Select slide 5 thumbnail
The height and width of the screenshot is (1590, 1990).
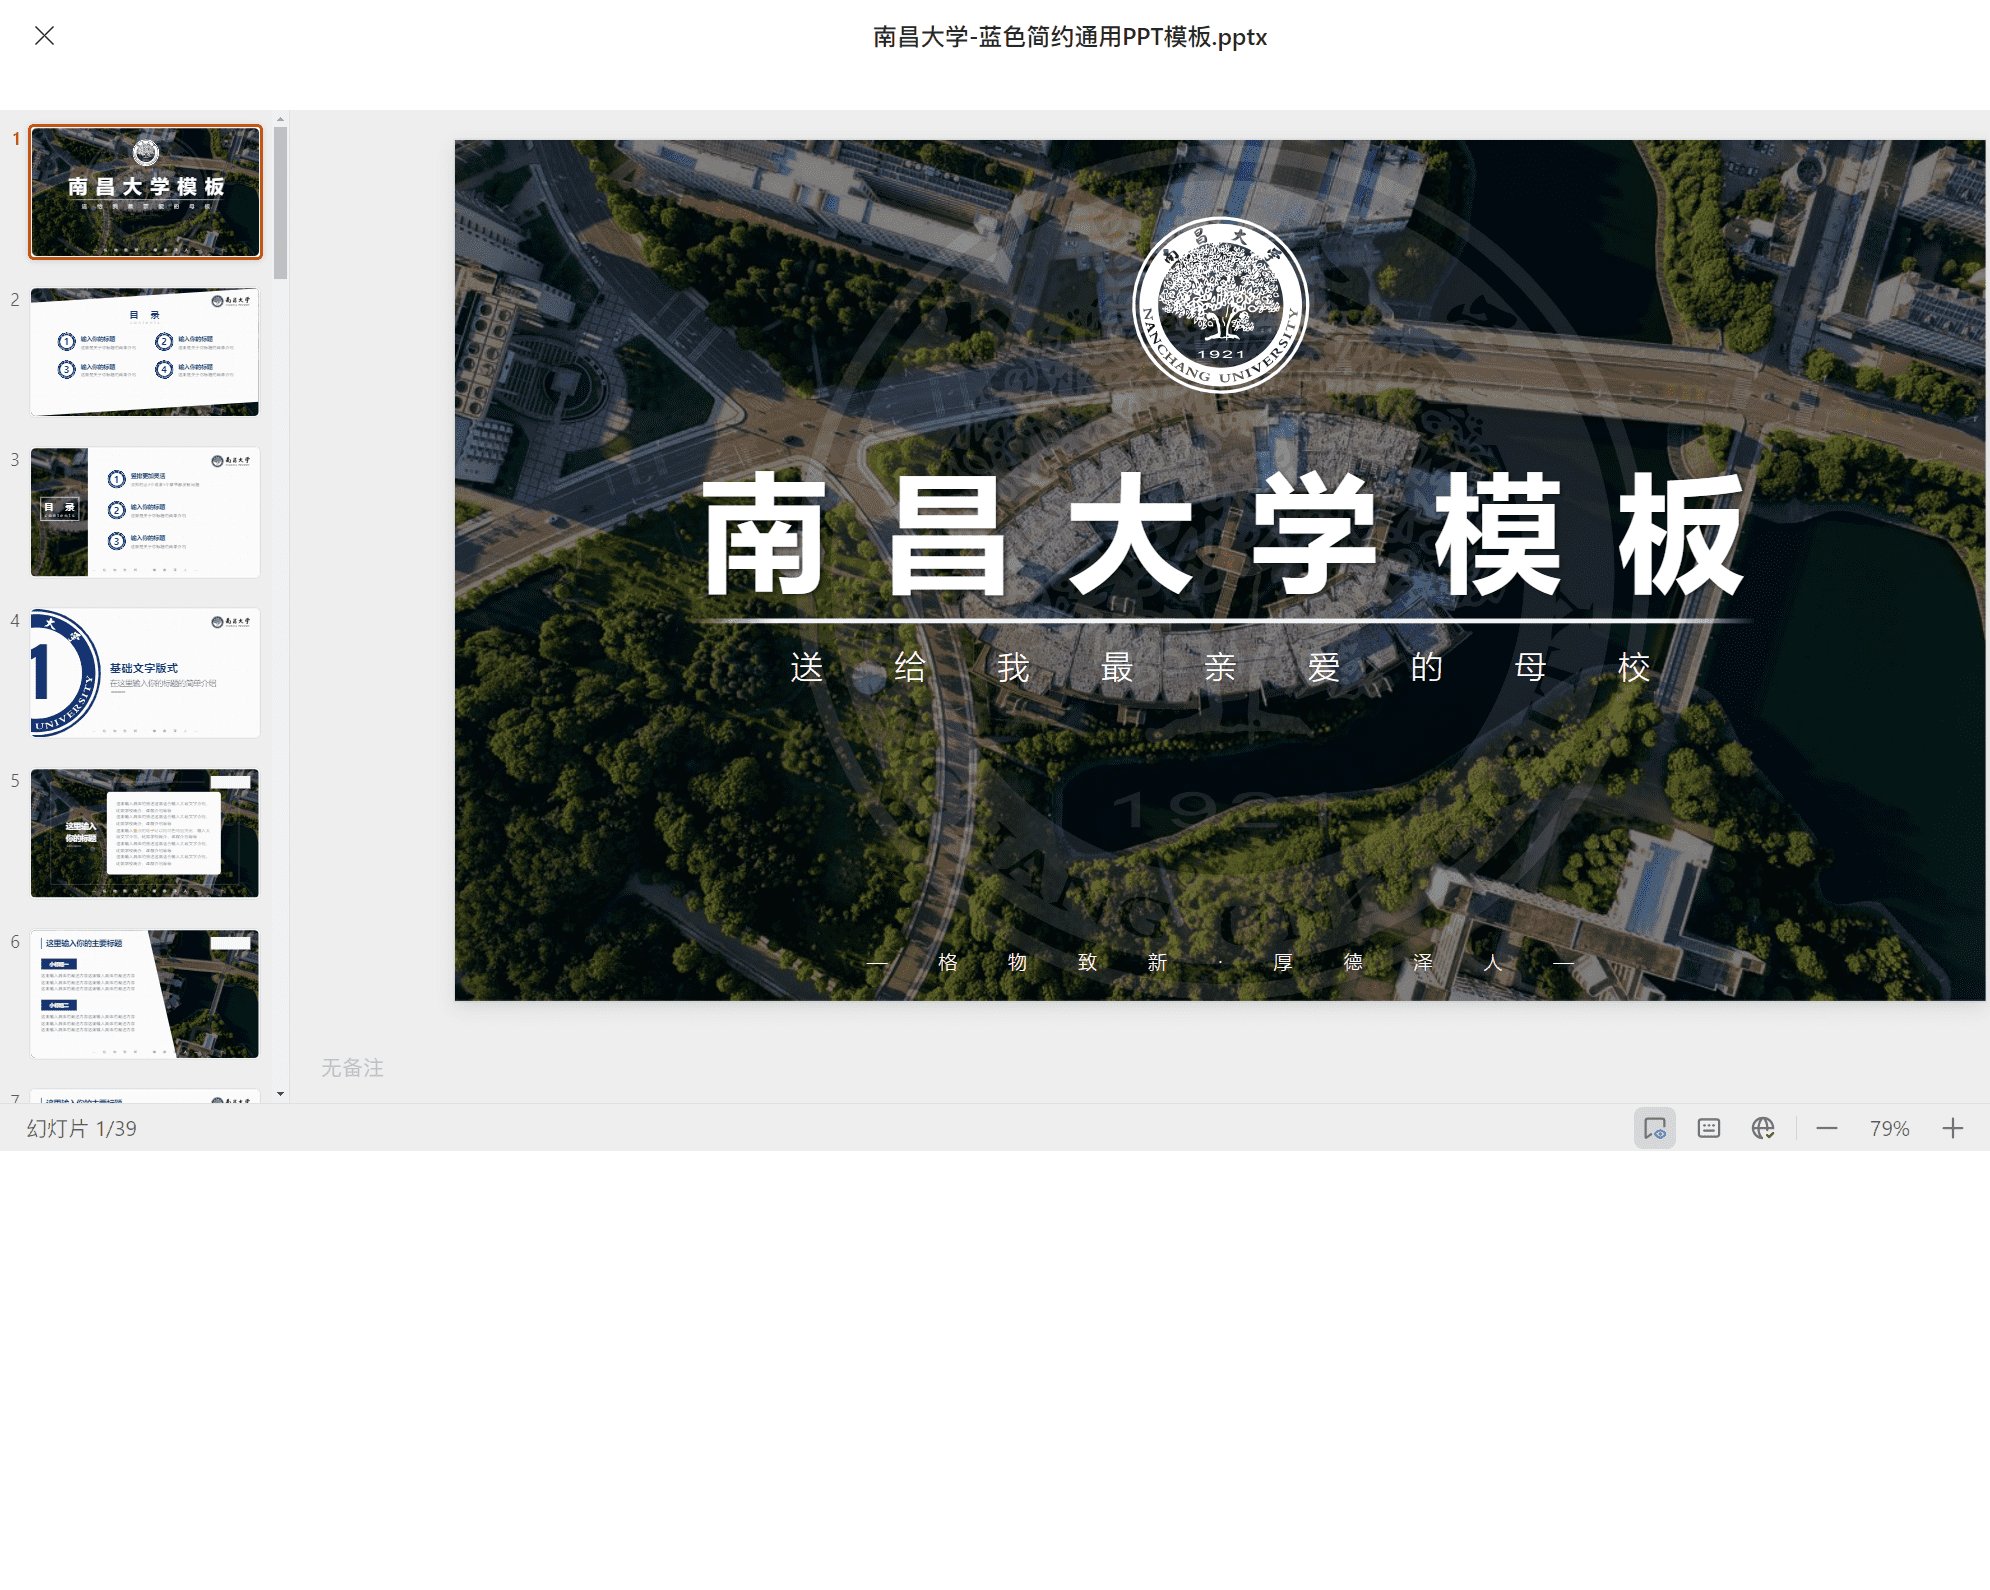pos(145,833)
